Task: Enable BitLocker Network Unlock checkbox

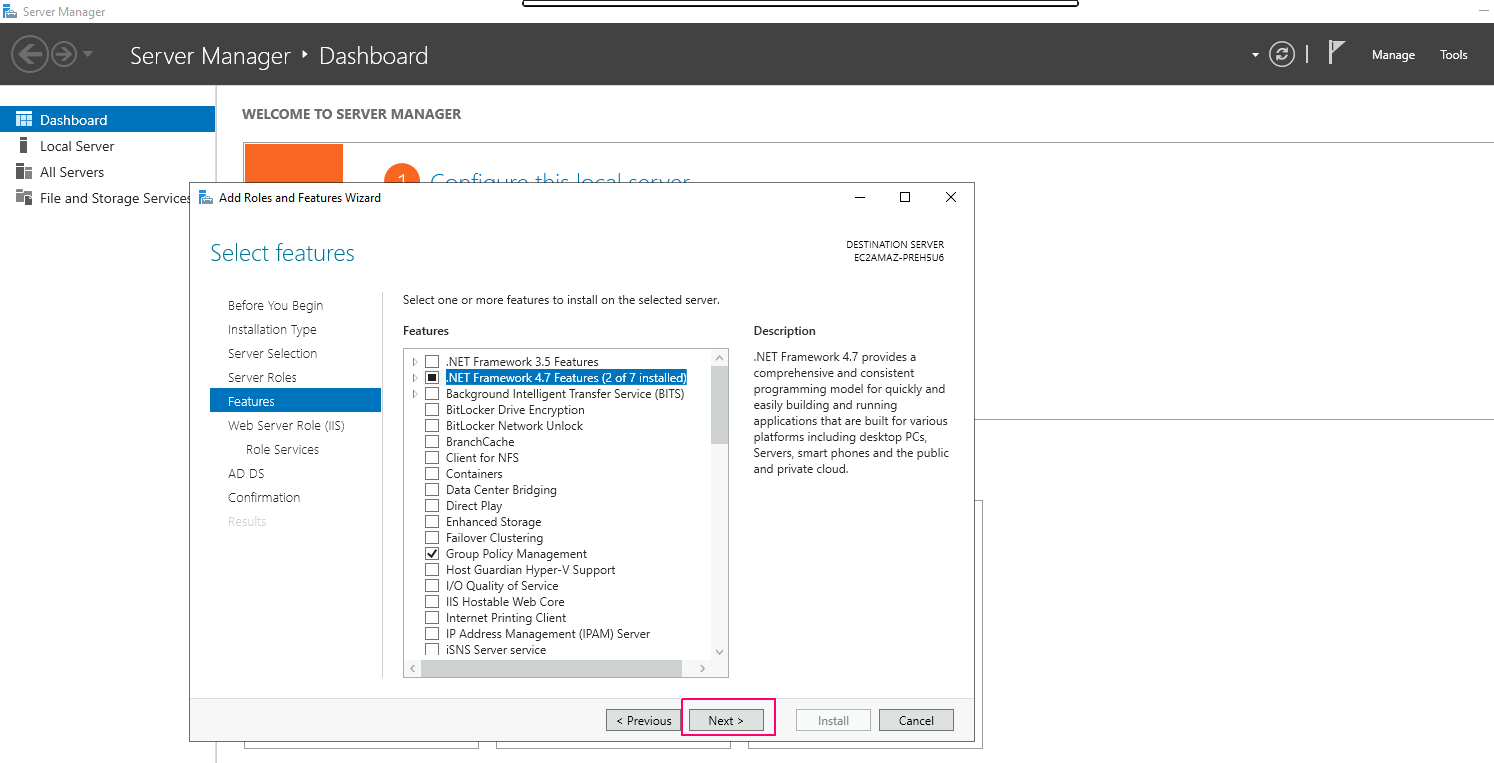Action: coord(432,425)
